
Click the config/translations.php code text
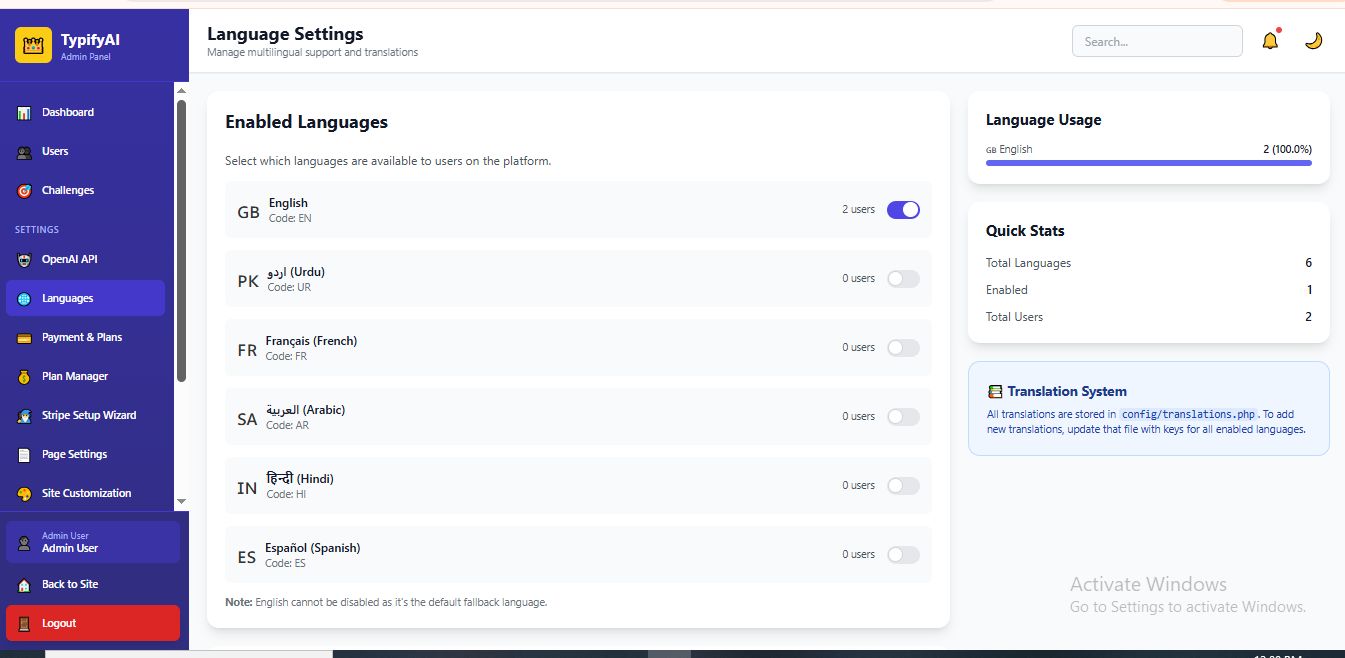(1188, 414)
